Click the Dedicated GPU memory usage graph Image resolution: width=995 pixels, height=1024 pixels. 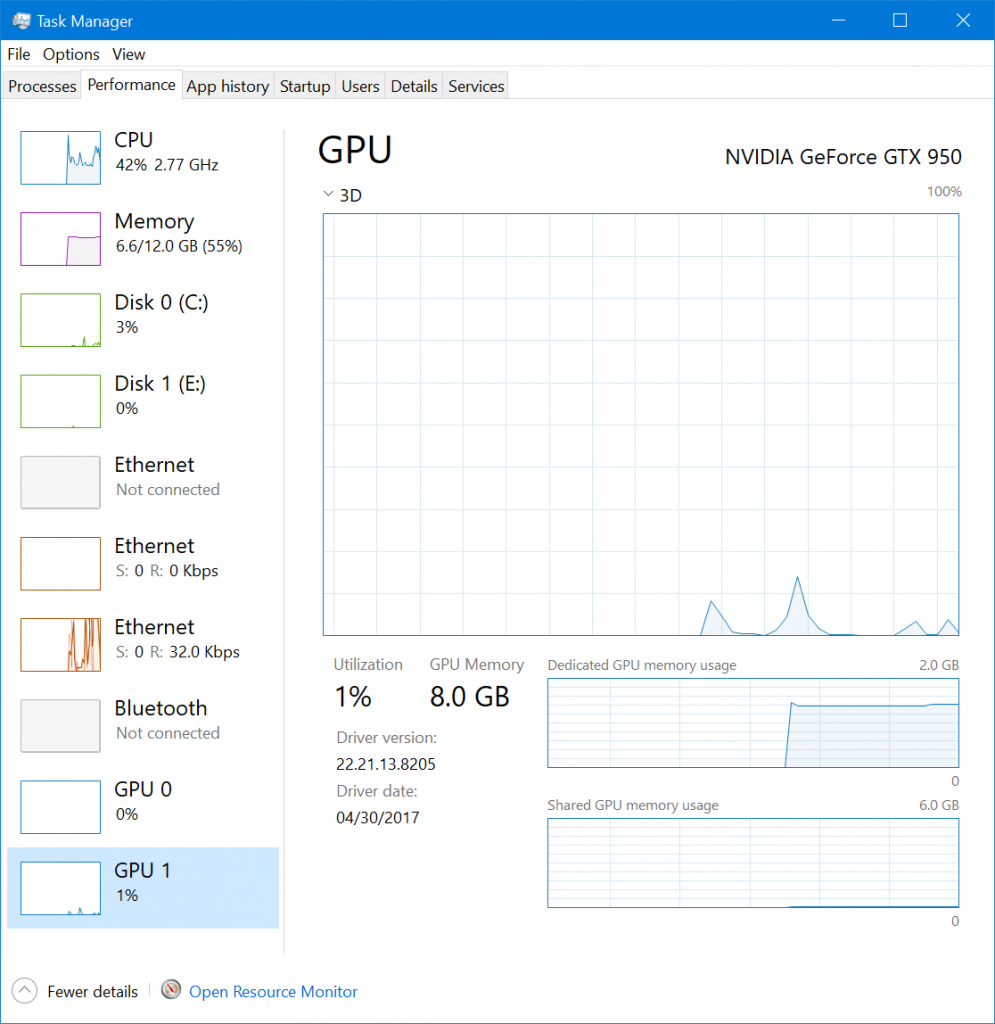752,722
